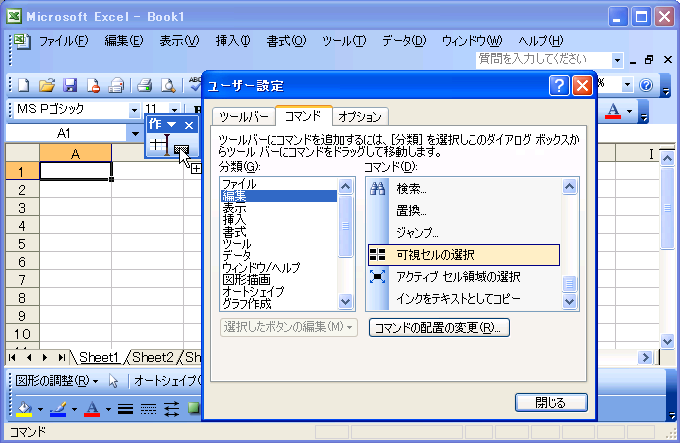Click the Excel workbook icon in menu bar
The width and height of the screenshot is (680, 443).
click(x=22, y=42)
